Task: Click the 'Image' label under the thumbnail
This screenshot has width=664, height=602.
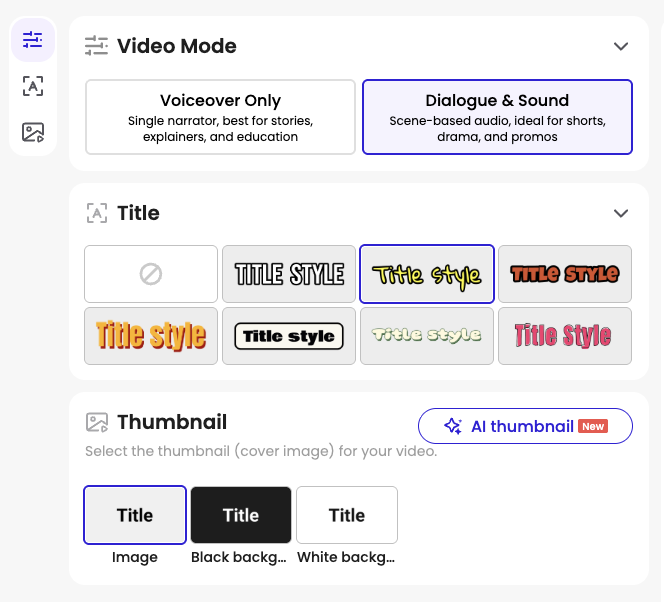Action: coord(135,557)
